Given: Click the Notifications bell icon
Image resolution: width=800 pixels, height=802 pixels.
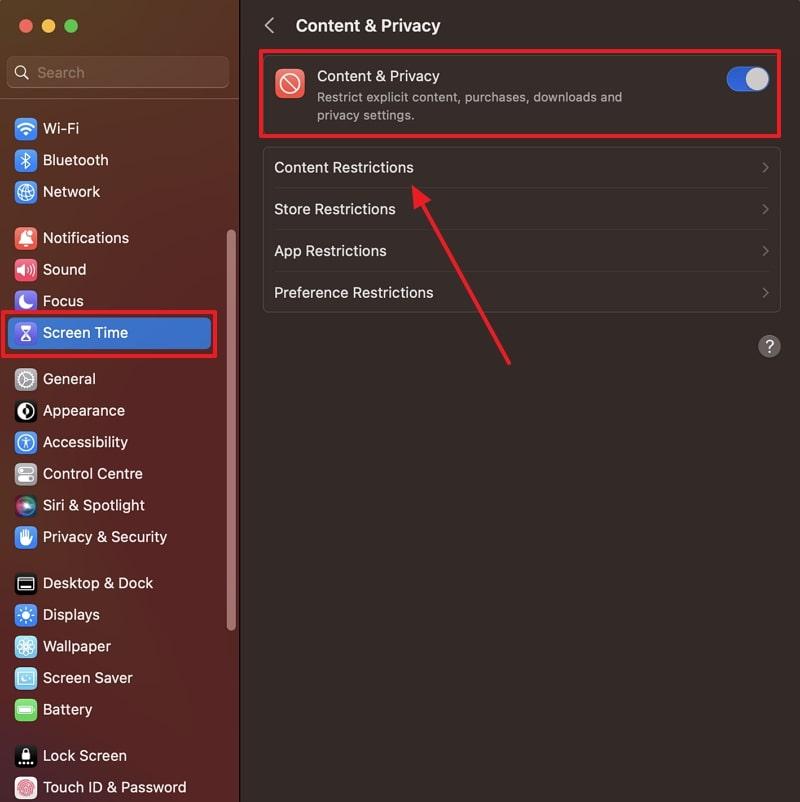Looking at the screenshot, I should [x=26, y=238].
